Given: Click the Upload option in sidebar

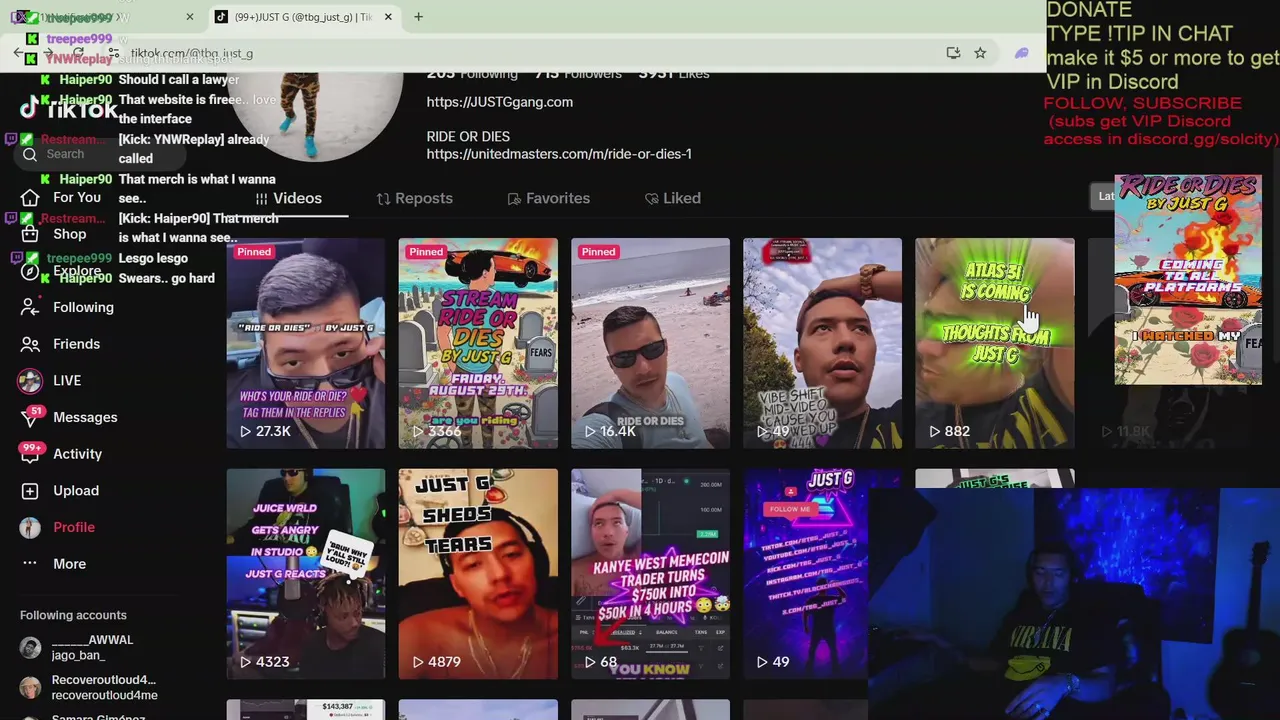Looking at the screenshot, I should 60,490.
